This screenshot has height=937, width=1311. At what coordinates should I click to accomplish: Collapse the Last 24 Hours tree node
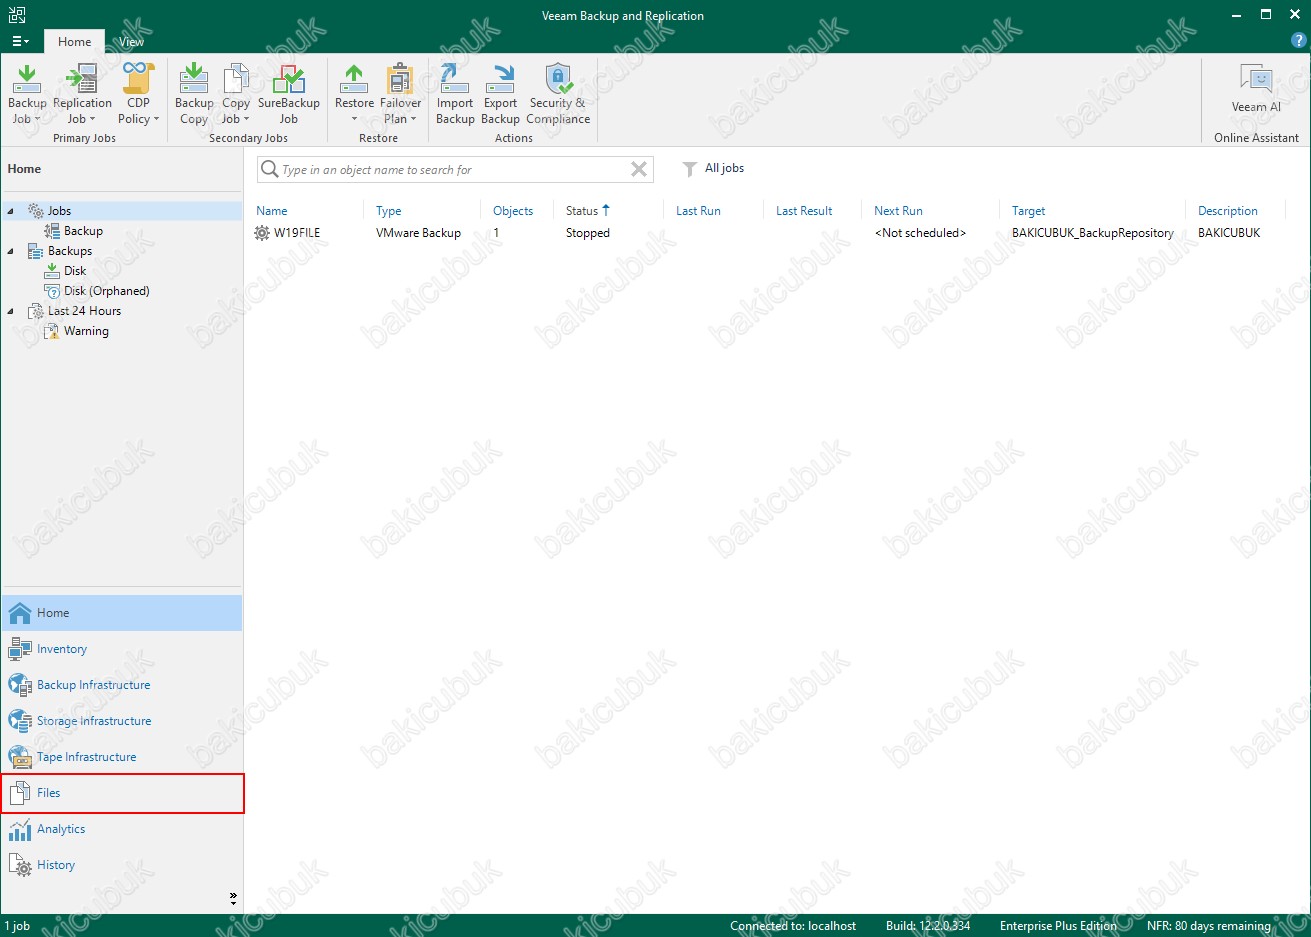pos(11,311)
